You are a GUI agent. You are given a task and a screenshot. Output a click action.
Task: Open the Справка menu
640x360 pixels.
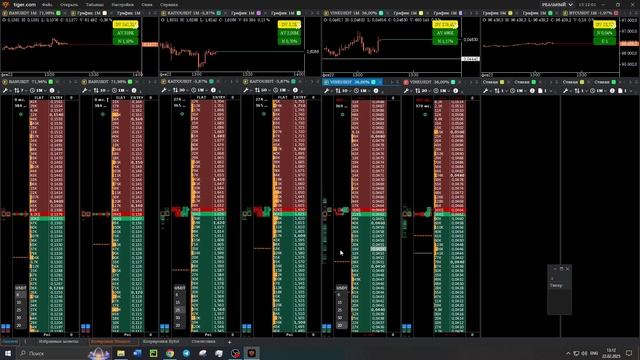pyautogui.click(x=169, y=4)
